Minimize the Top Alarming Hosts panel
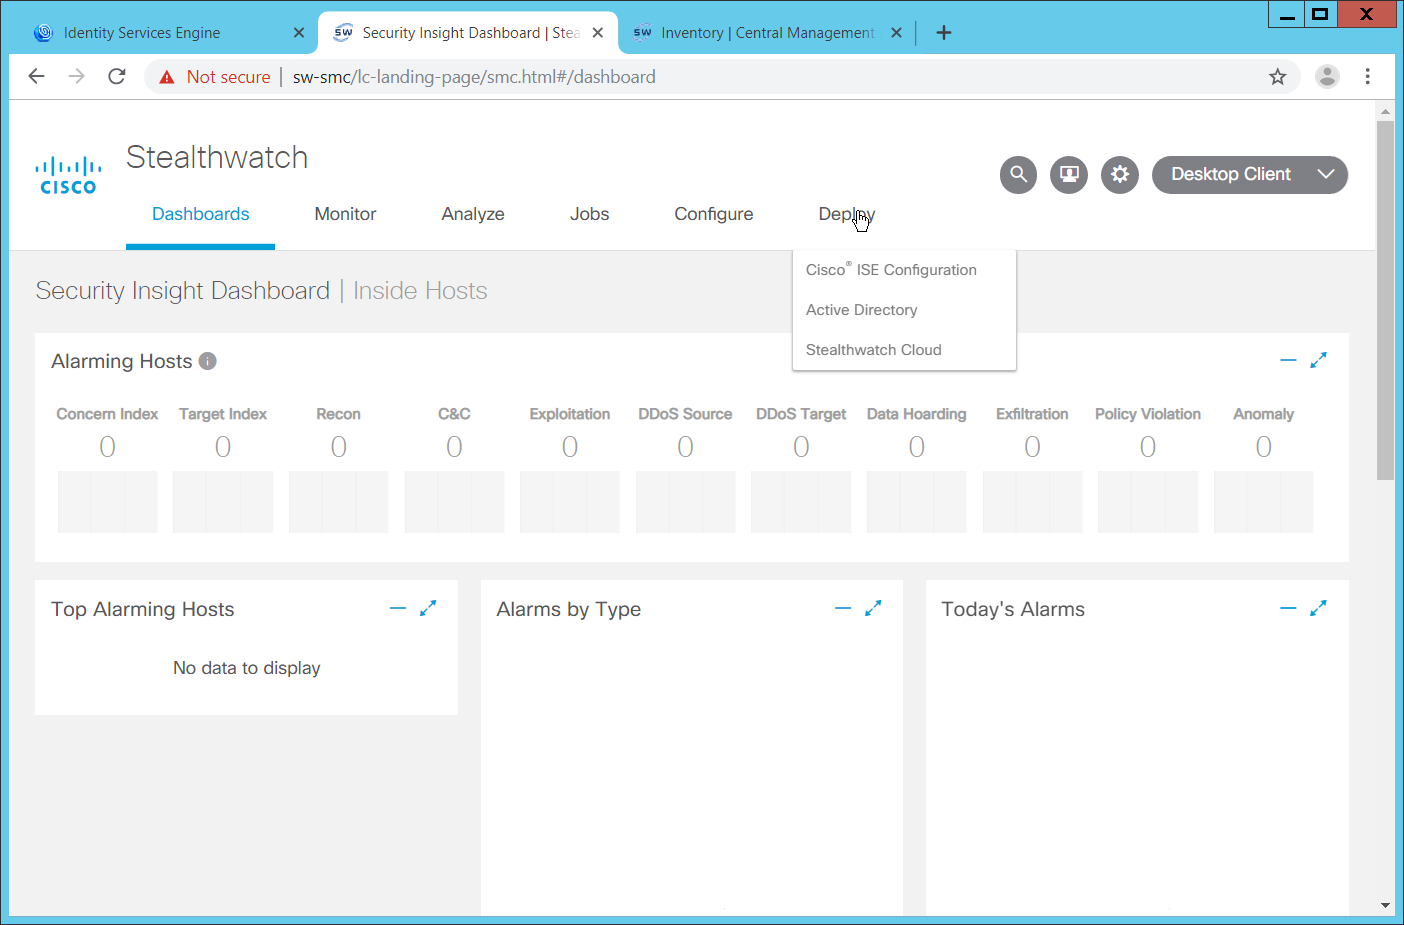This screenshot has width=1404, height=925. [398, 608]
